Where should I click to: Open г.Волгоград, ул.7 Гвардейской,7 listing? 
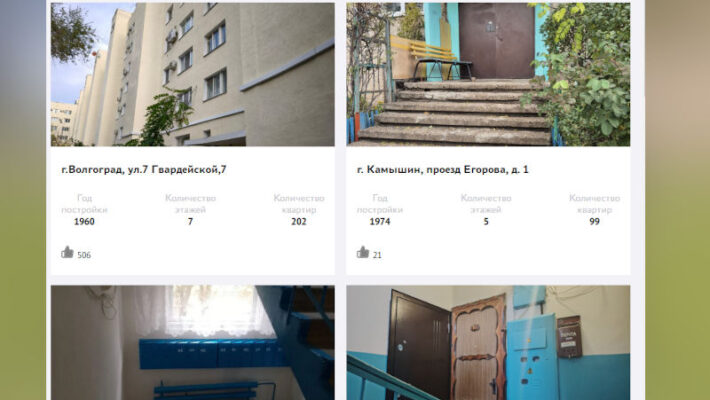click(x=144, y=170)
